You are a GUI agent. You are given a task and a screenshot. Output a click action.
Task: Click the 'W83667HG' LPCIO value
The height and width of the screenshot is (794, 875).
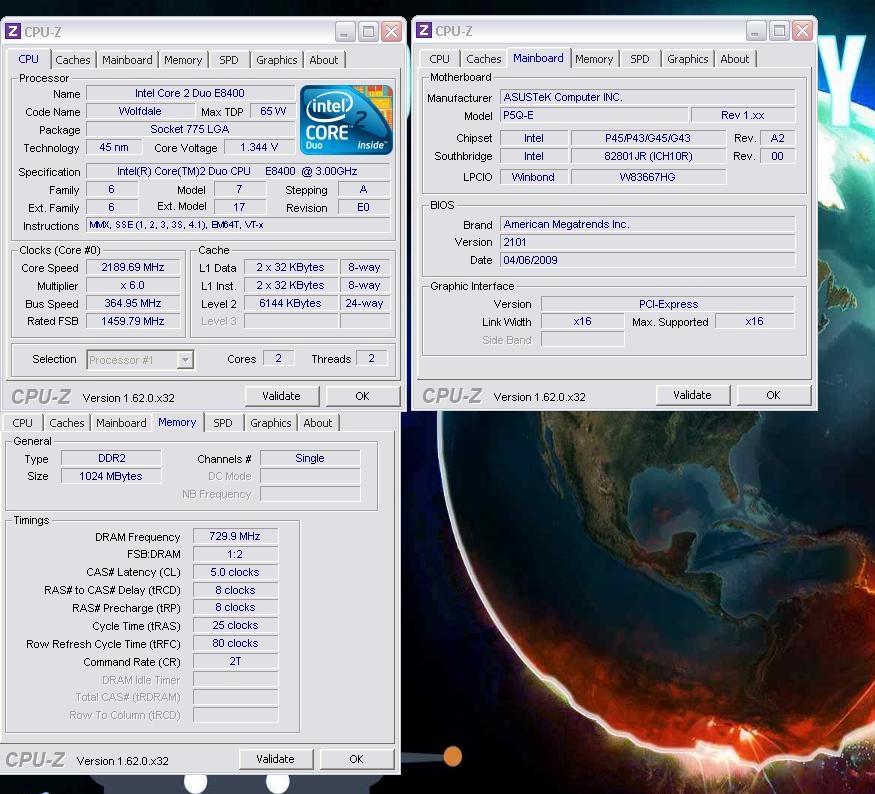648,177
